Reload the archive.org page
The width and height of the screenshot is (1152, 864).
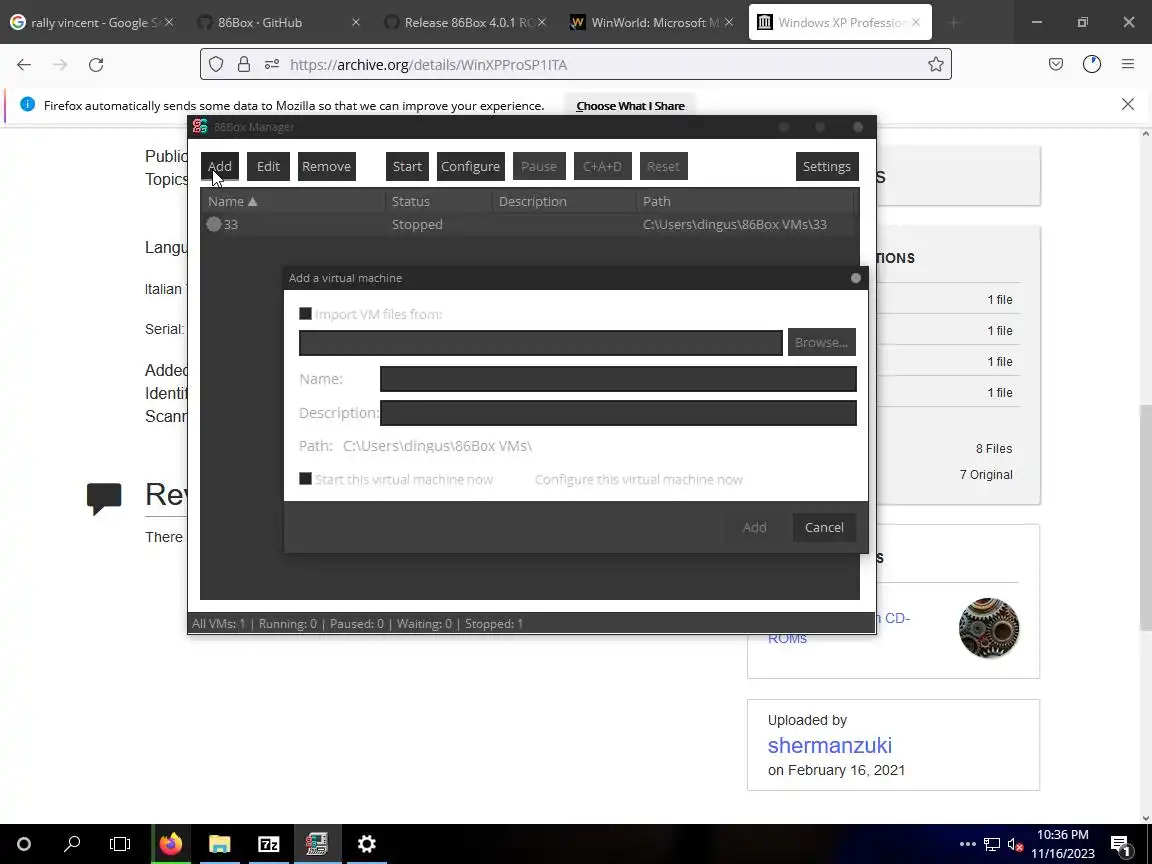click(96, 65)
